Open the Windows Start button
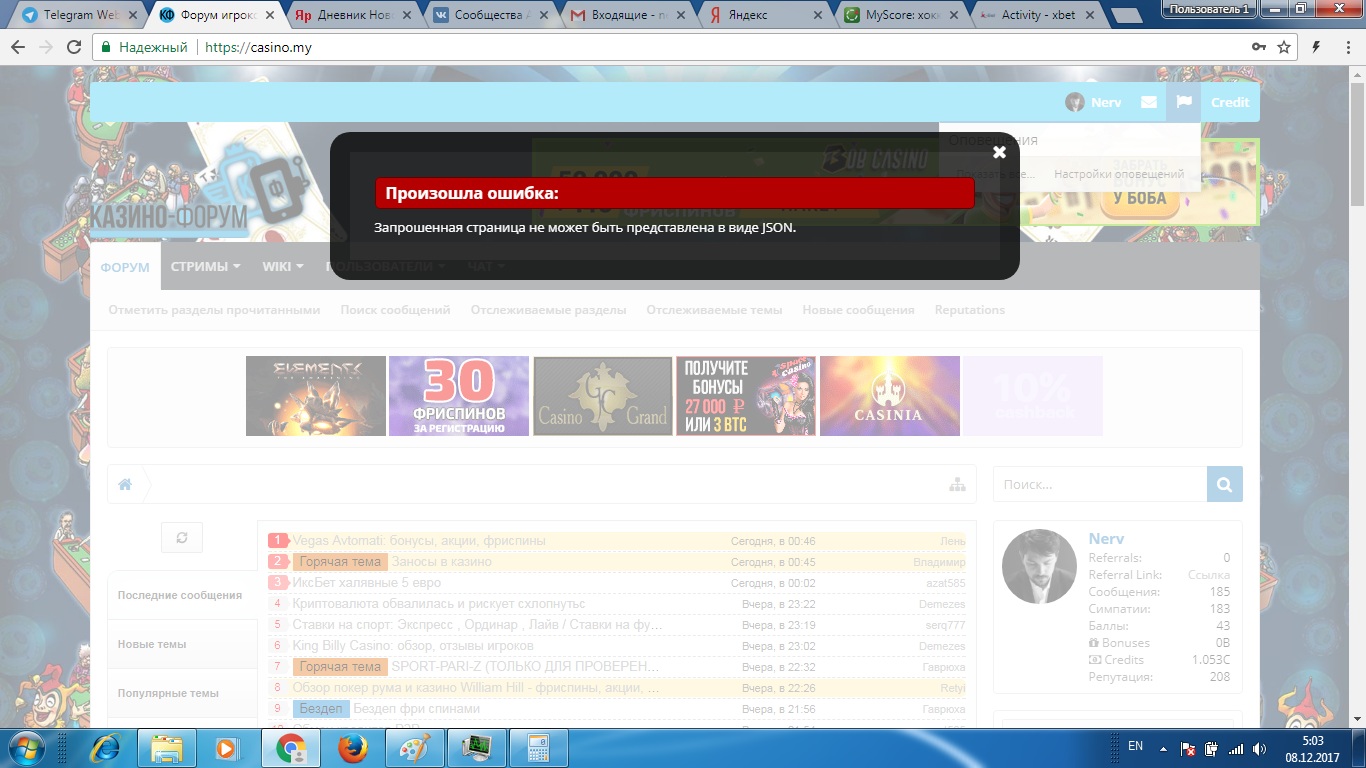Image resolution: width=1366 pixels, height=768 pixels. [x=27, y=748]
